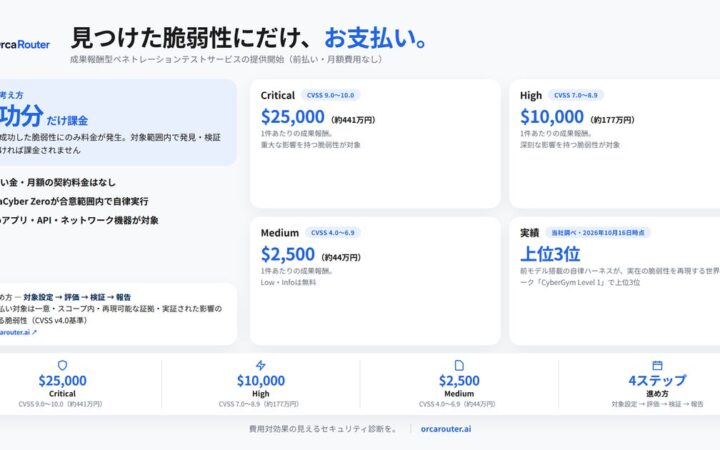Click the shield icon above the bottom $25,000
The width and height of the screenshot is (720, 450).
click(62, 365)
